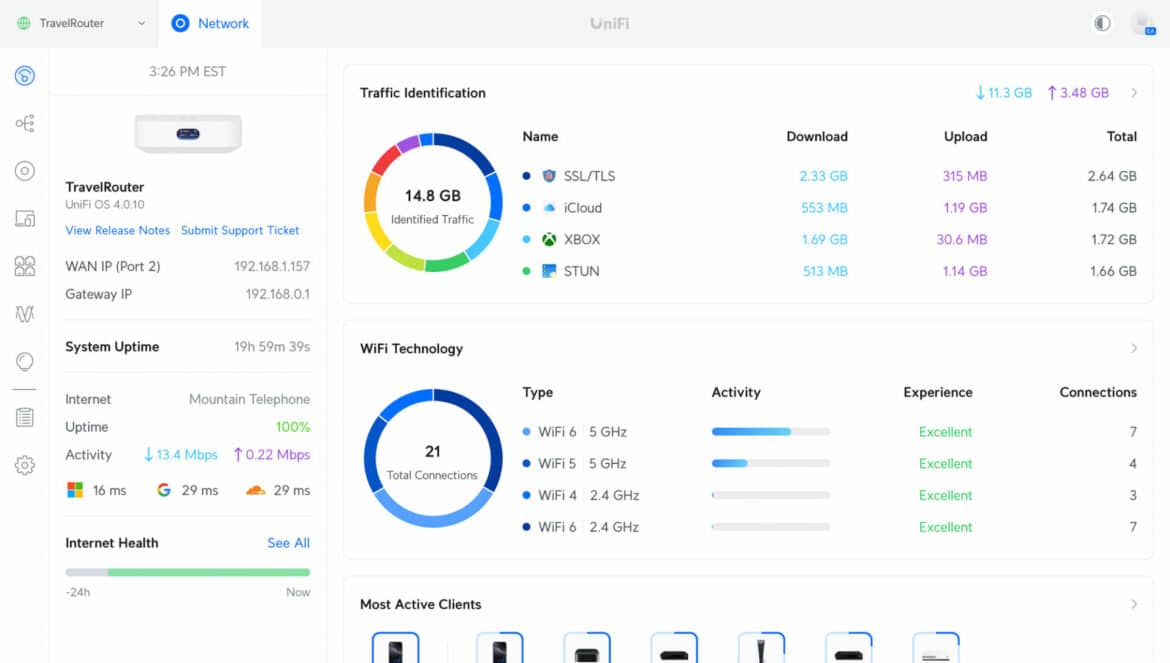1170x663 pixels.
Task: Click the WiFi 6 5 GHz activity bar
Action: click(771, 432)
